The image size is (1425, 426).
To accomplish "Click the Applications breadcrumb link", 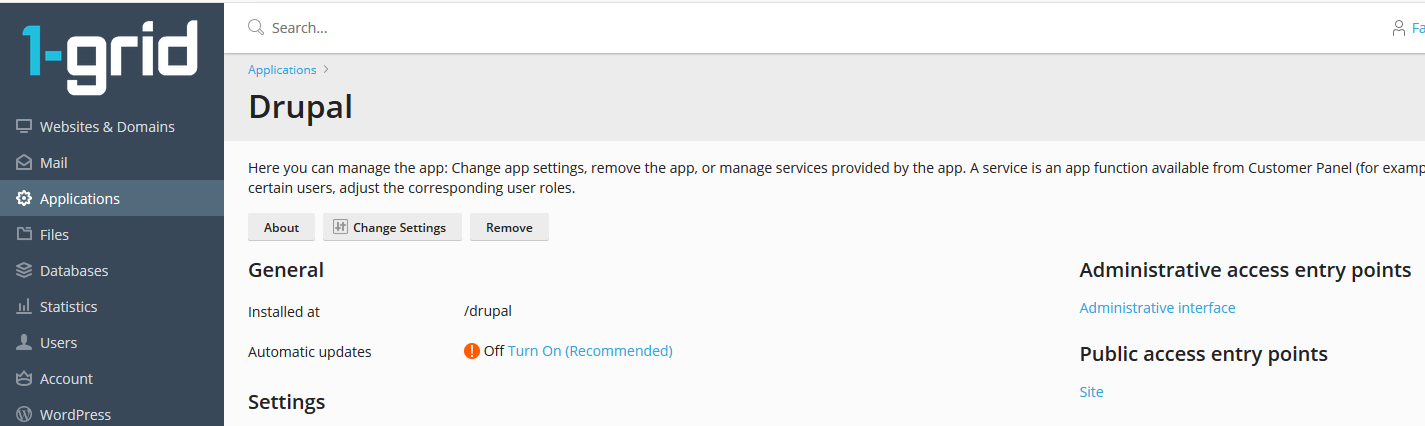I will click(282, 70).
